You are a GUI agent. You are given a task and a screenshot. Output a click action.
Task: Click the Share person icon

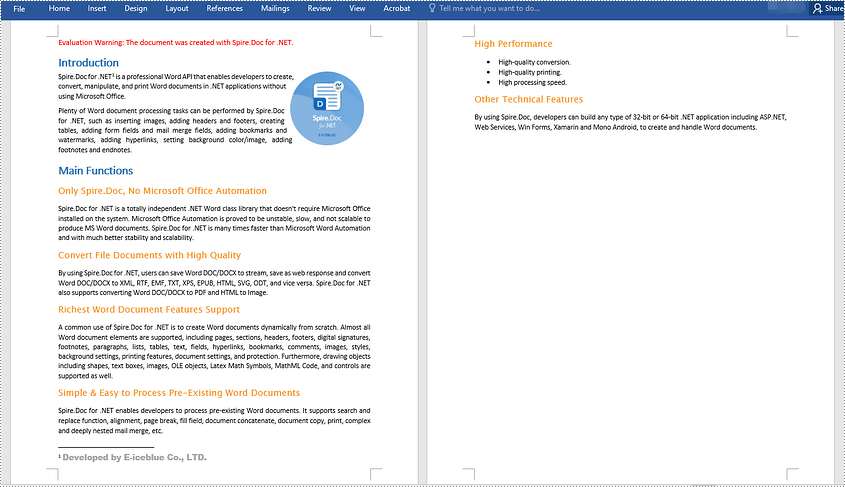817,9
